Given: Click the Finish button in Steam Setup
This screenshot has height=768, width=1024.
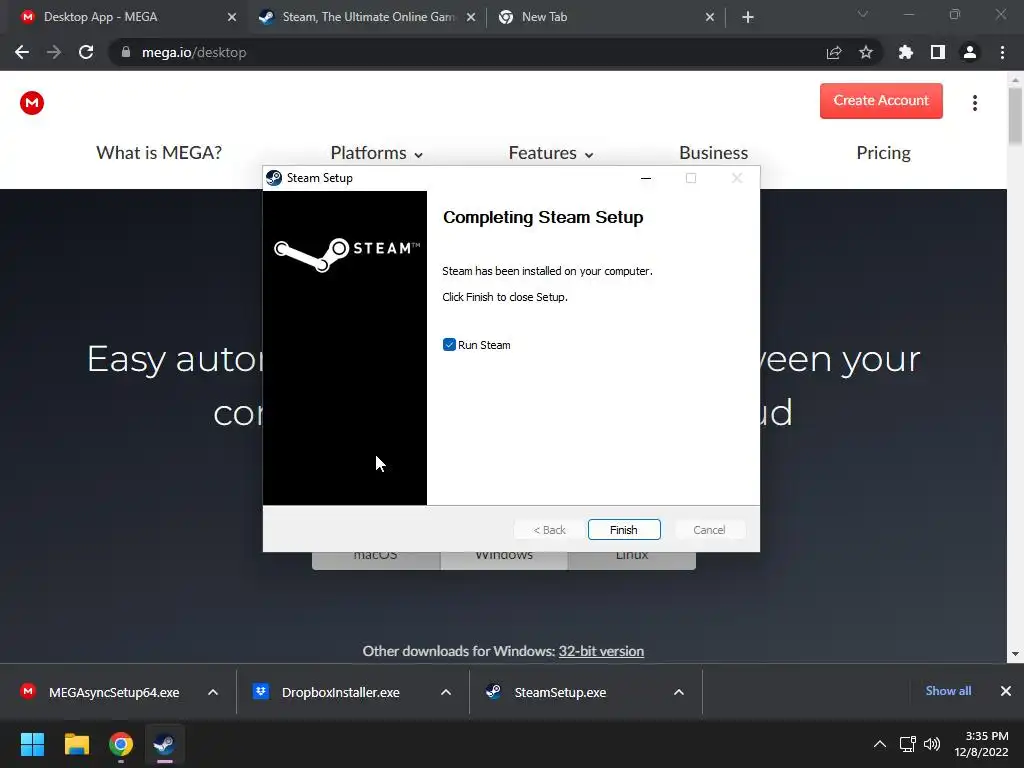Looking at the screenshot, I should pos(624,530).
